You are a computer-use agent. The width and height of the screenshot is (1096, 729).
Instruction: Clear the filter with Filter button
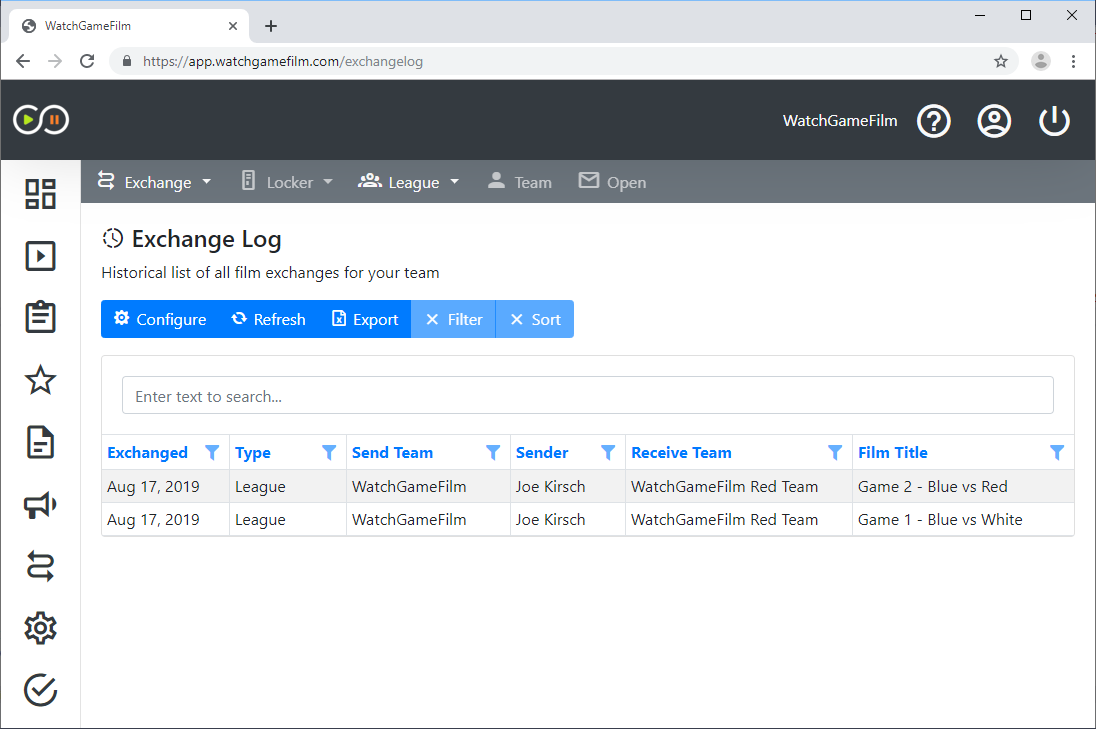click(x=454, y=319)
